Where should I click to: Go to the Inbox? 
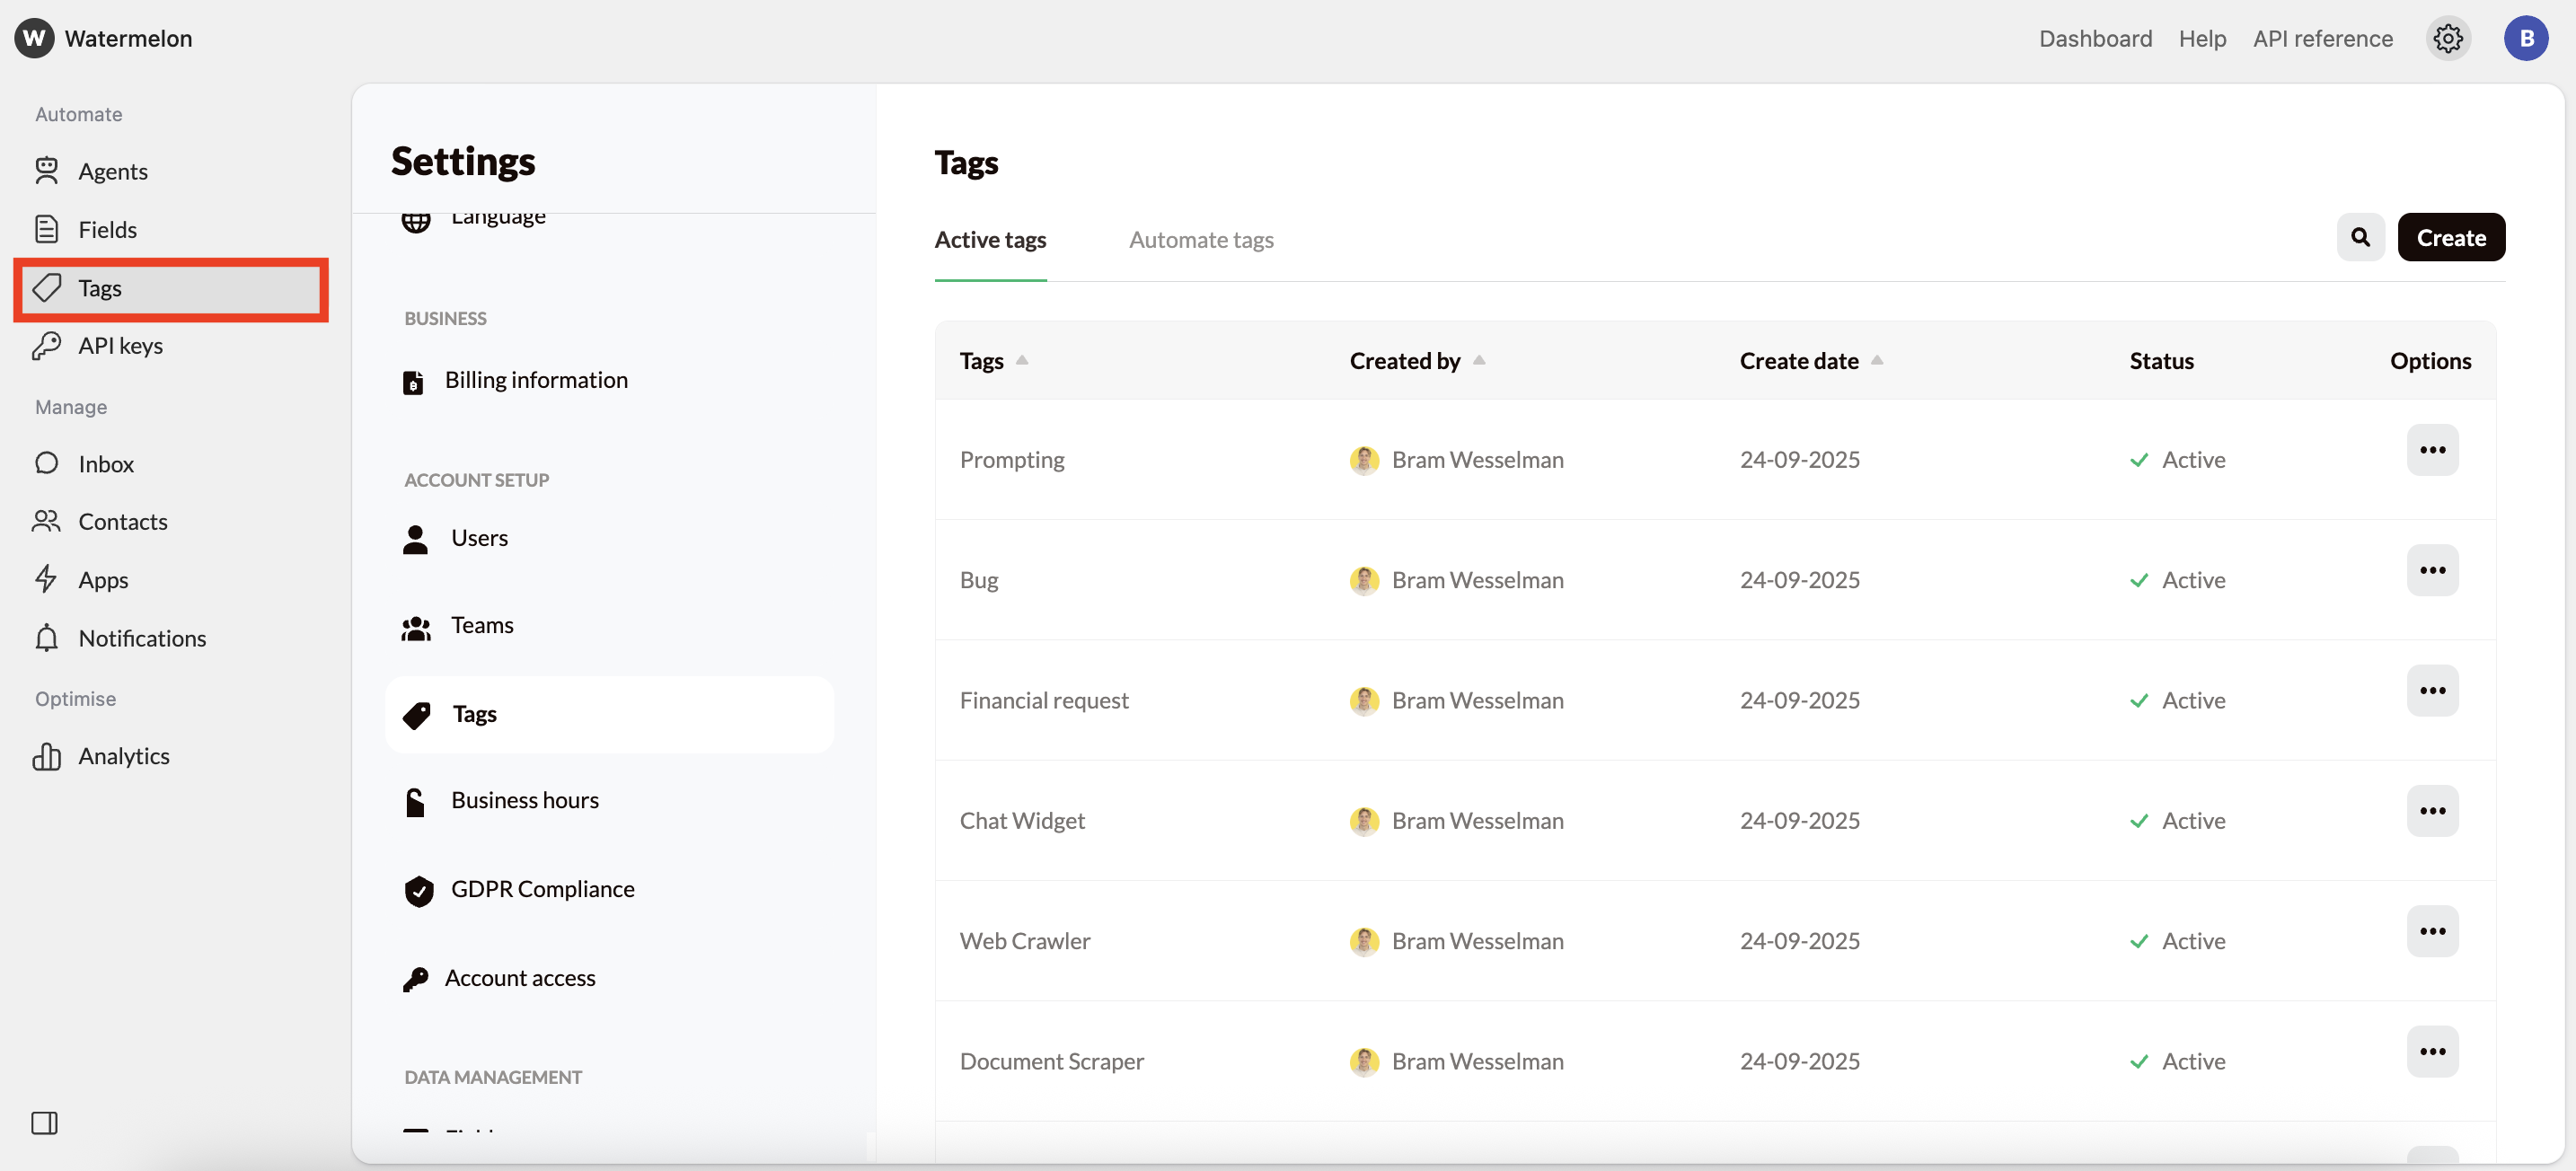pyautogui.click(x=106, y=463)
